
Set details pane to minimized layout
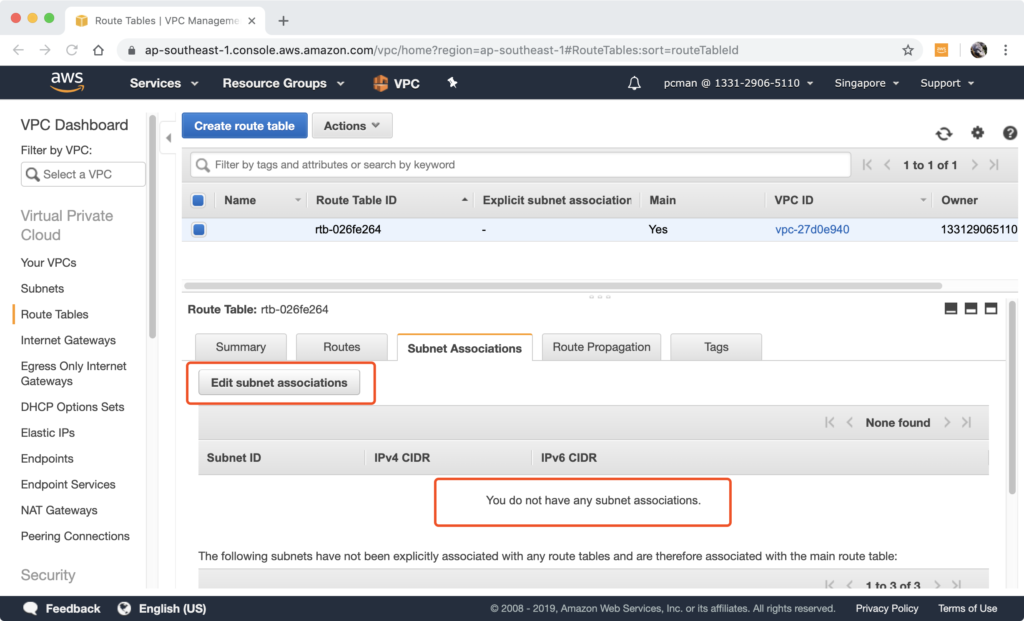(x=951, y=308)
